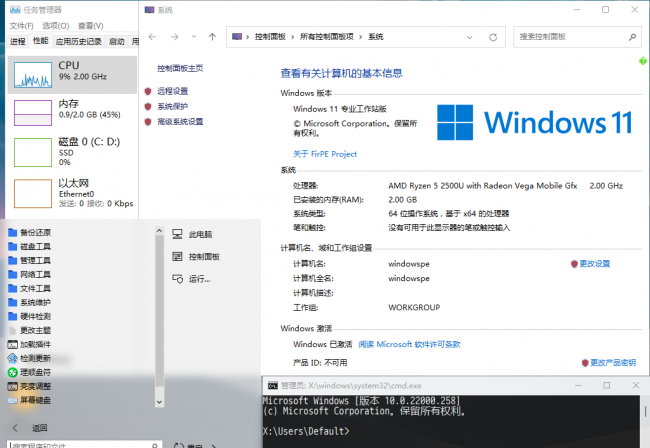Click the 返回 back button in start menu
The image size is (650, 448).
tap(31, 428)
